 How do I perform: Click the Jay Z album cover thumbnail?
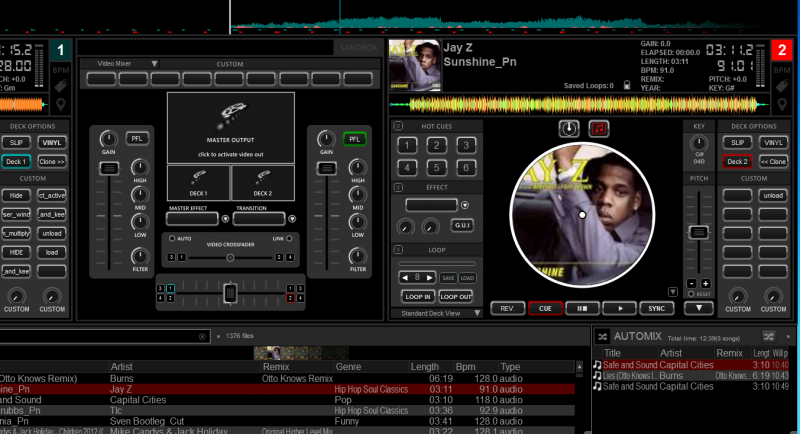point(414,66)
